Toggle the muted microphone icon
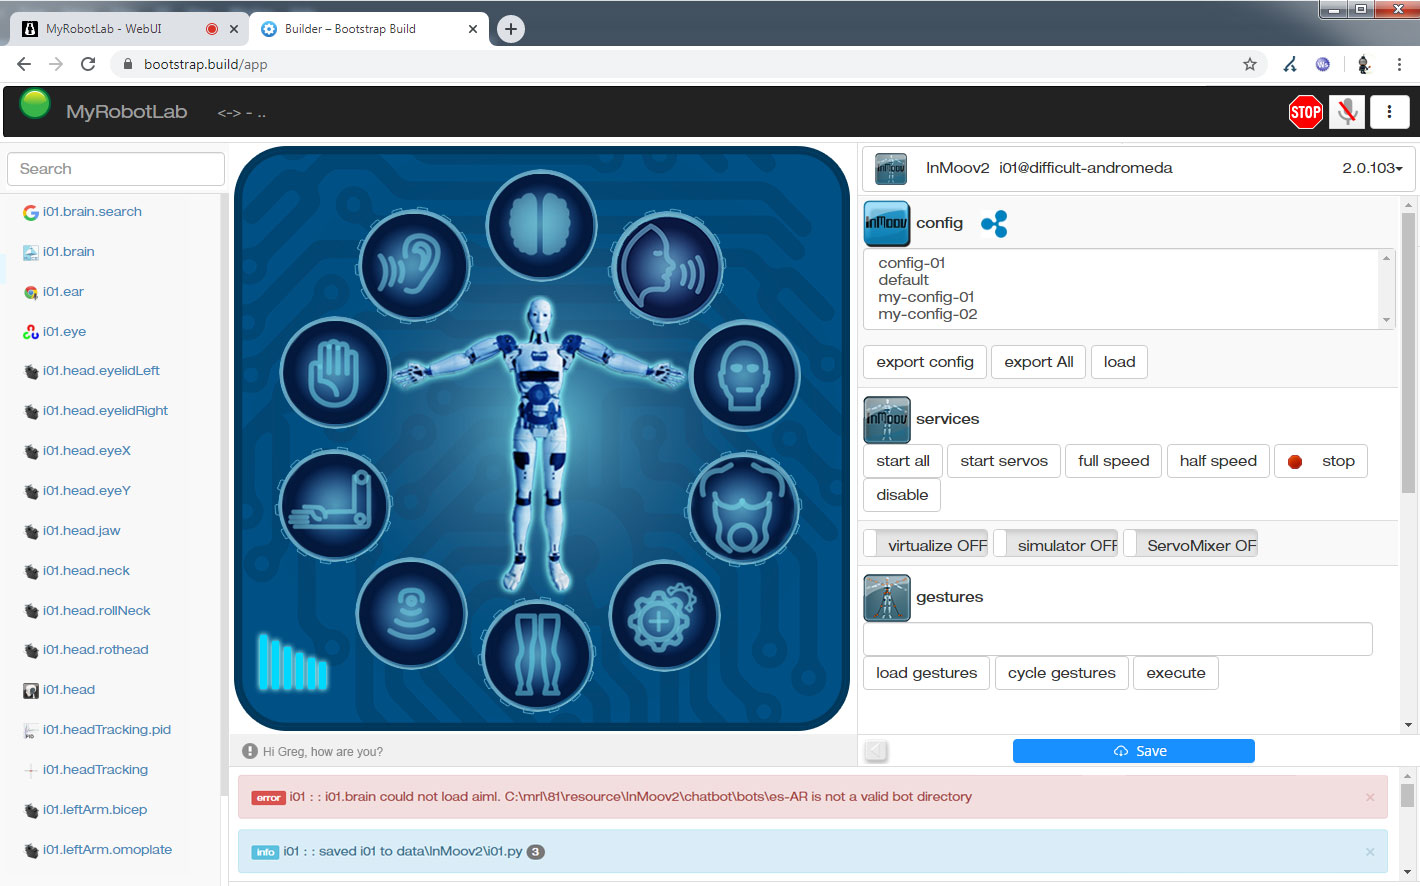1420x886 pixels. tap(1347, 112)
